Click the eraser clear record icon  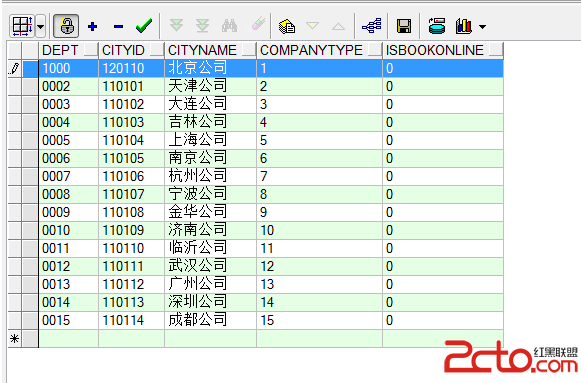click(258, 23)
